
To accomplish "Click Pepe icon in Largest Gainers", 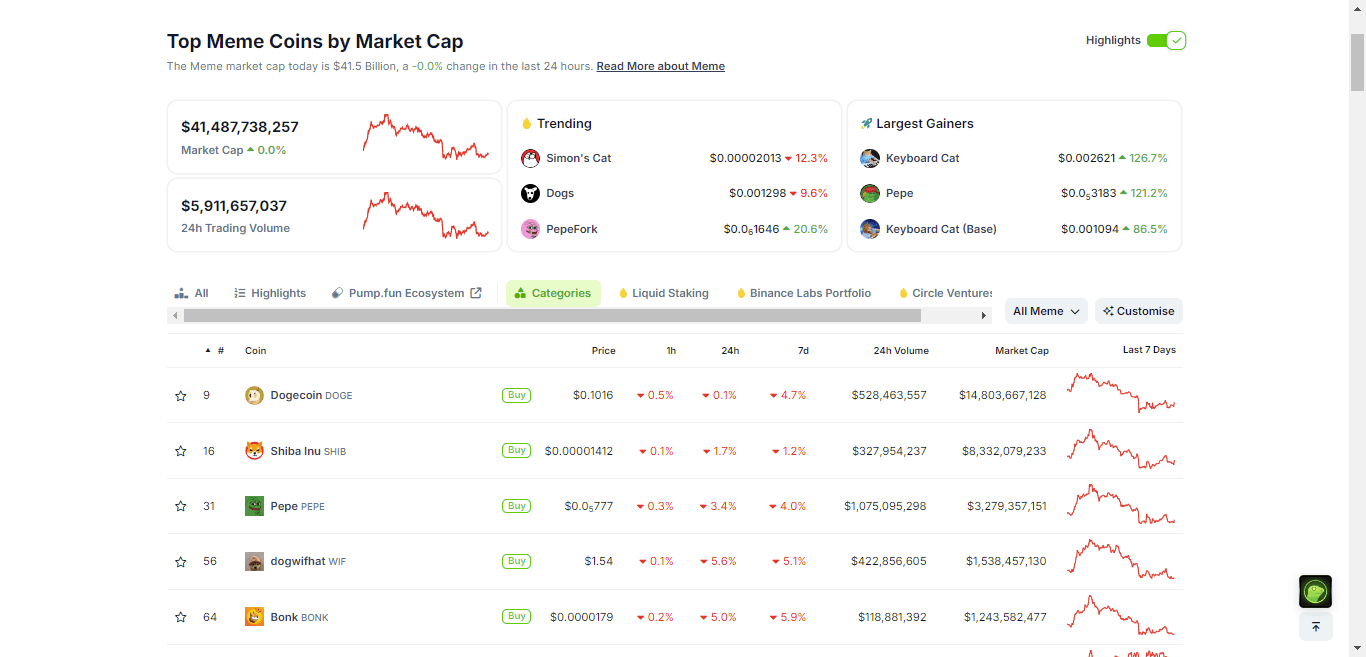I will click(870, 193).
